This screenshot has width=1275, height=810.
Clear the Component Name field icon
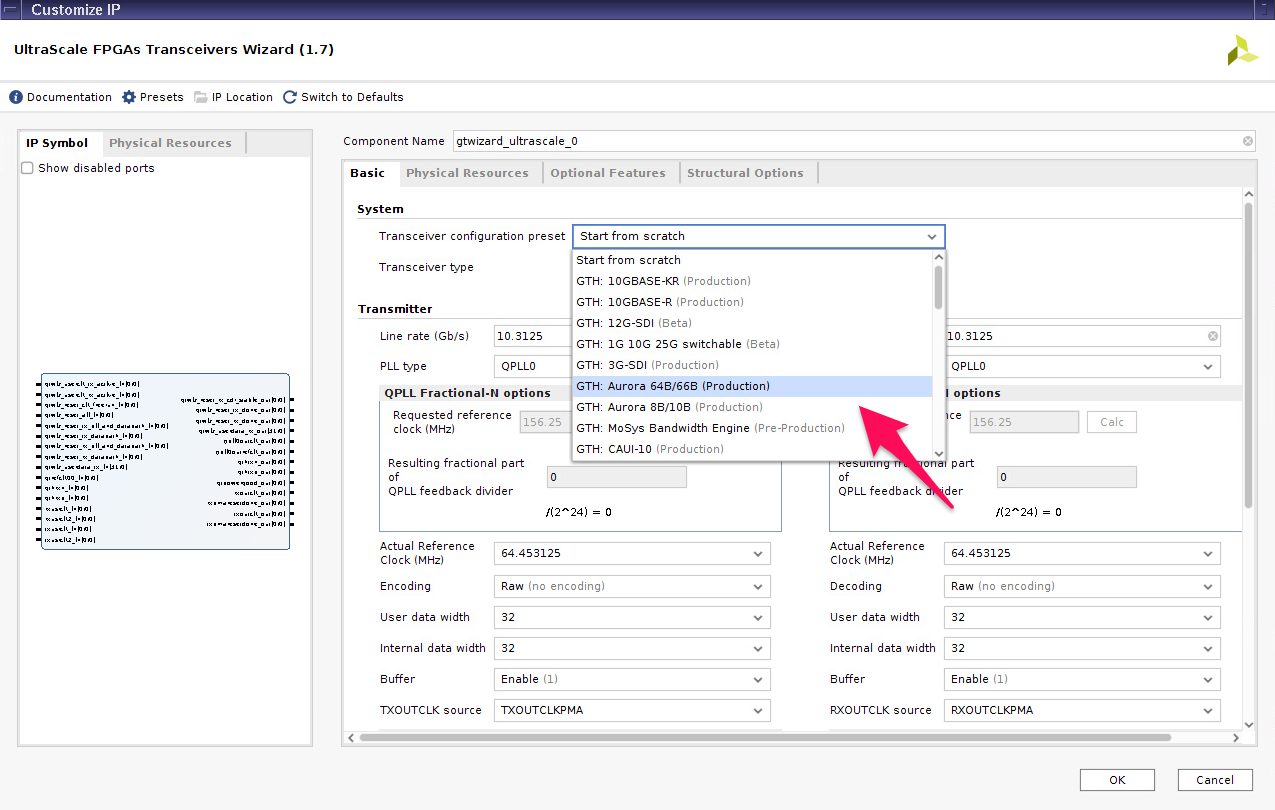1248,141
